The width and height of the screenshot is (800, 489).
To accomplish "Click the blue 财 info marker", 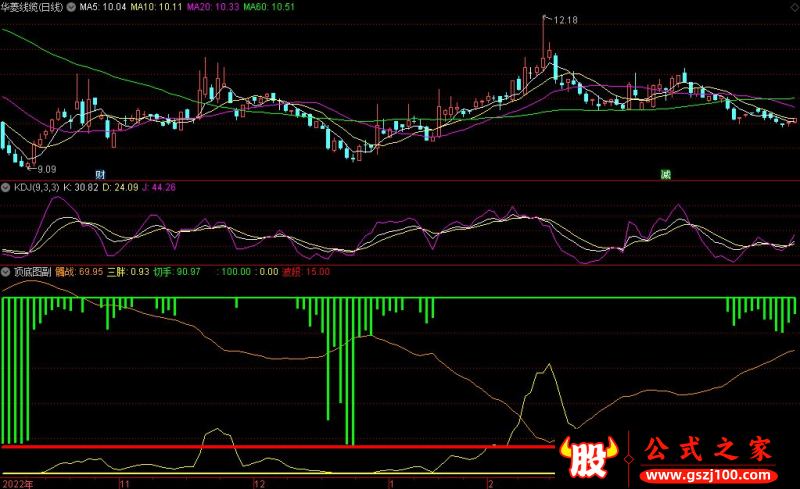I will tap(99, 174).
